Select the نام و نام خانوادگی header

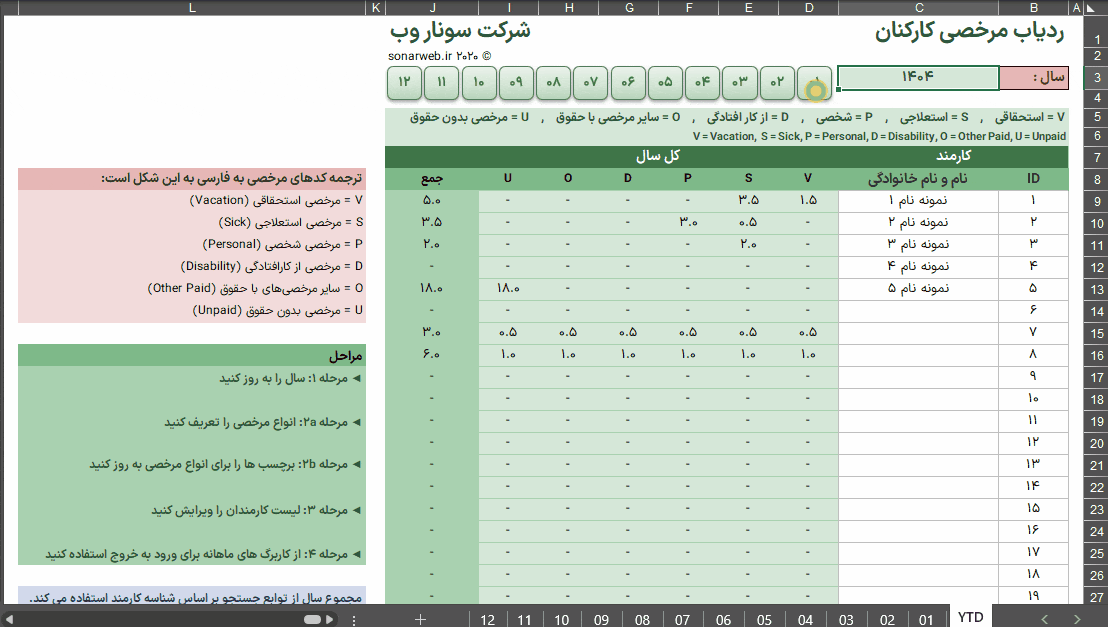(918, 179)
